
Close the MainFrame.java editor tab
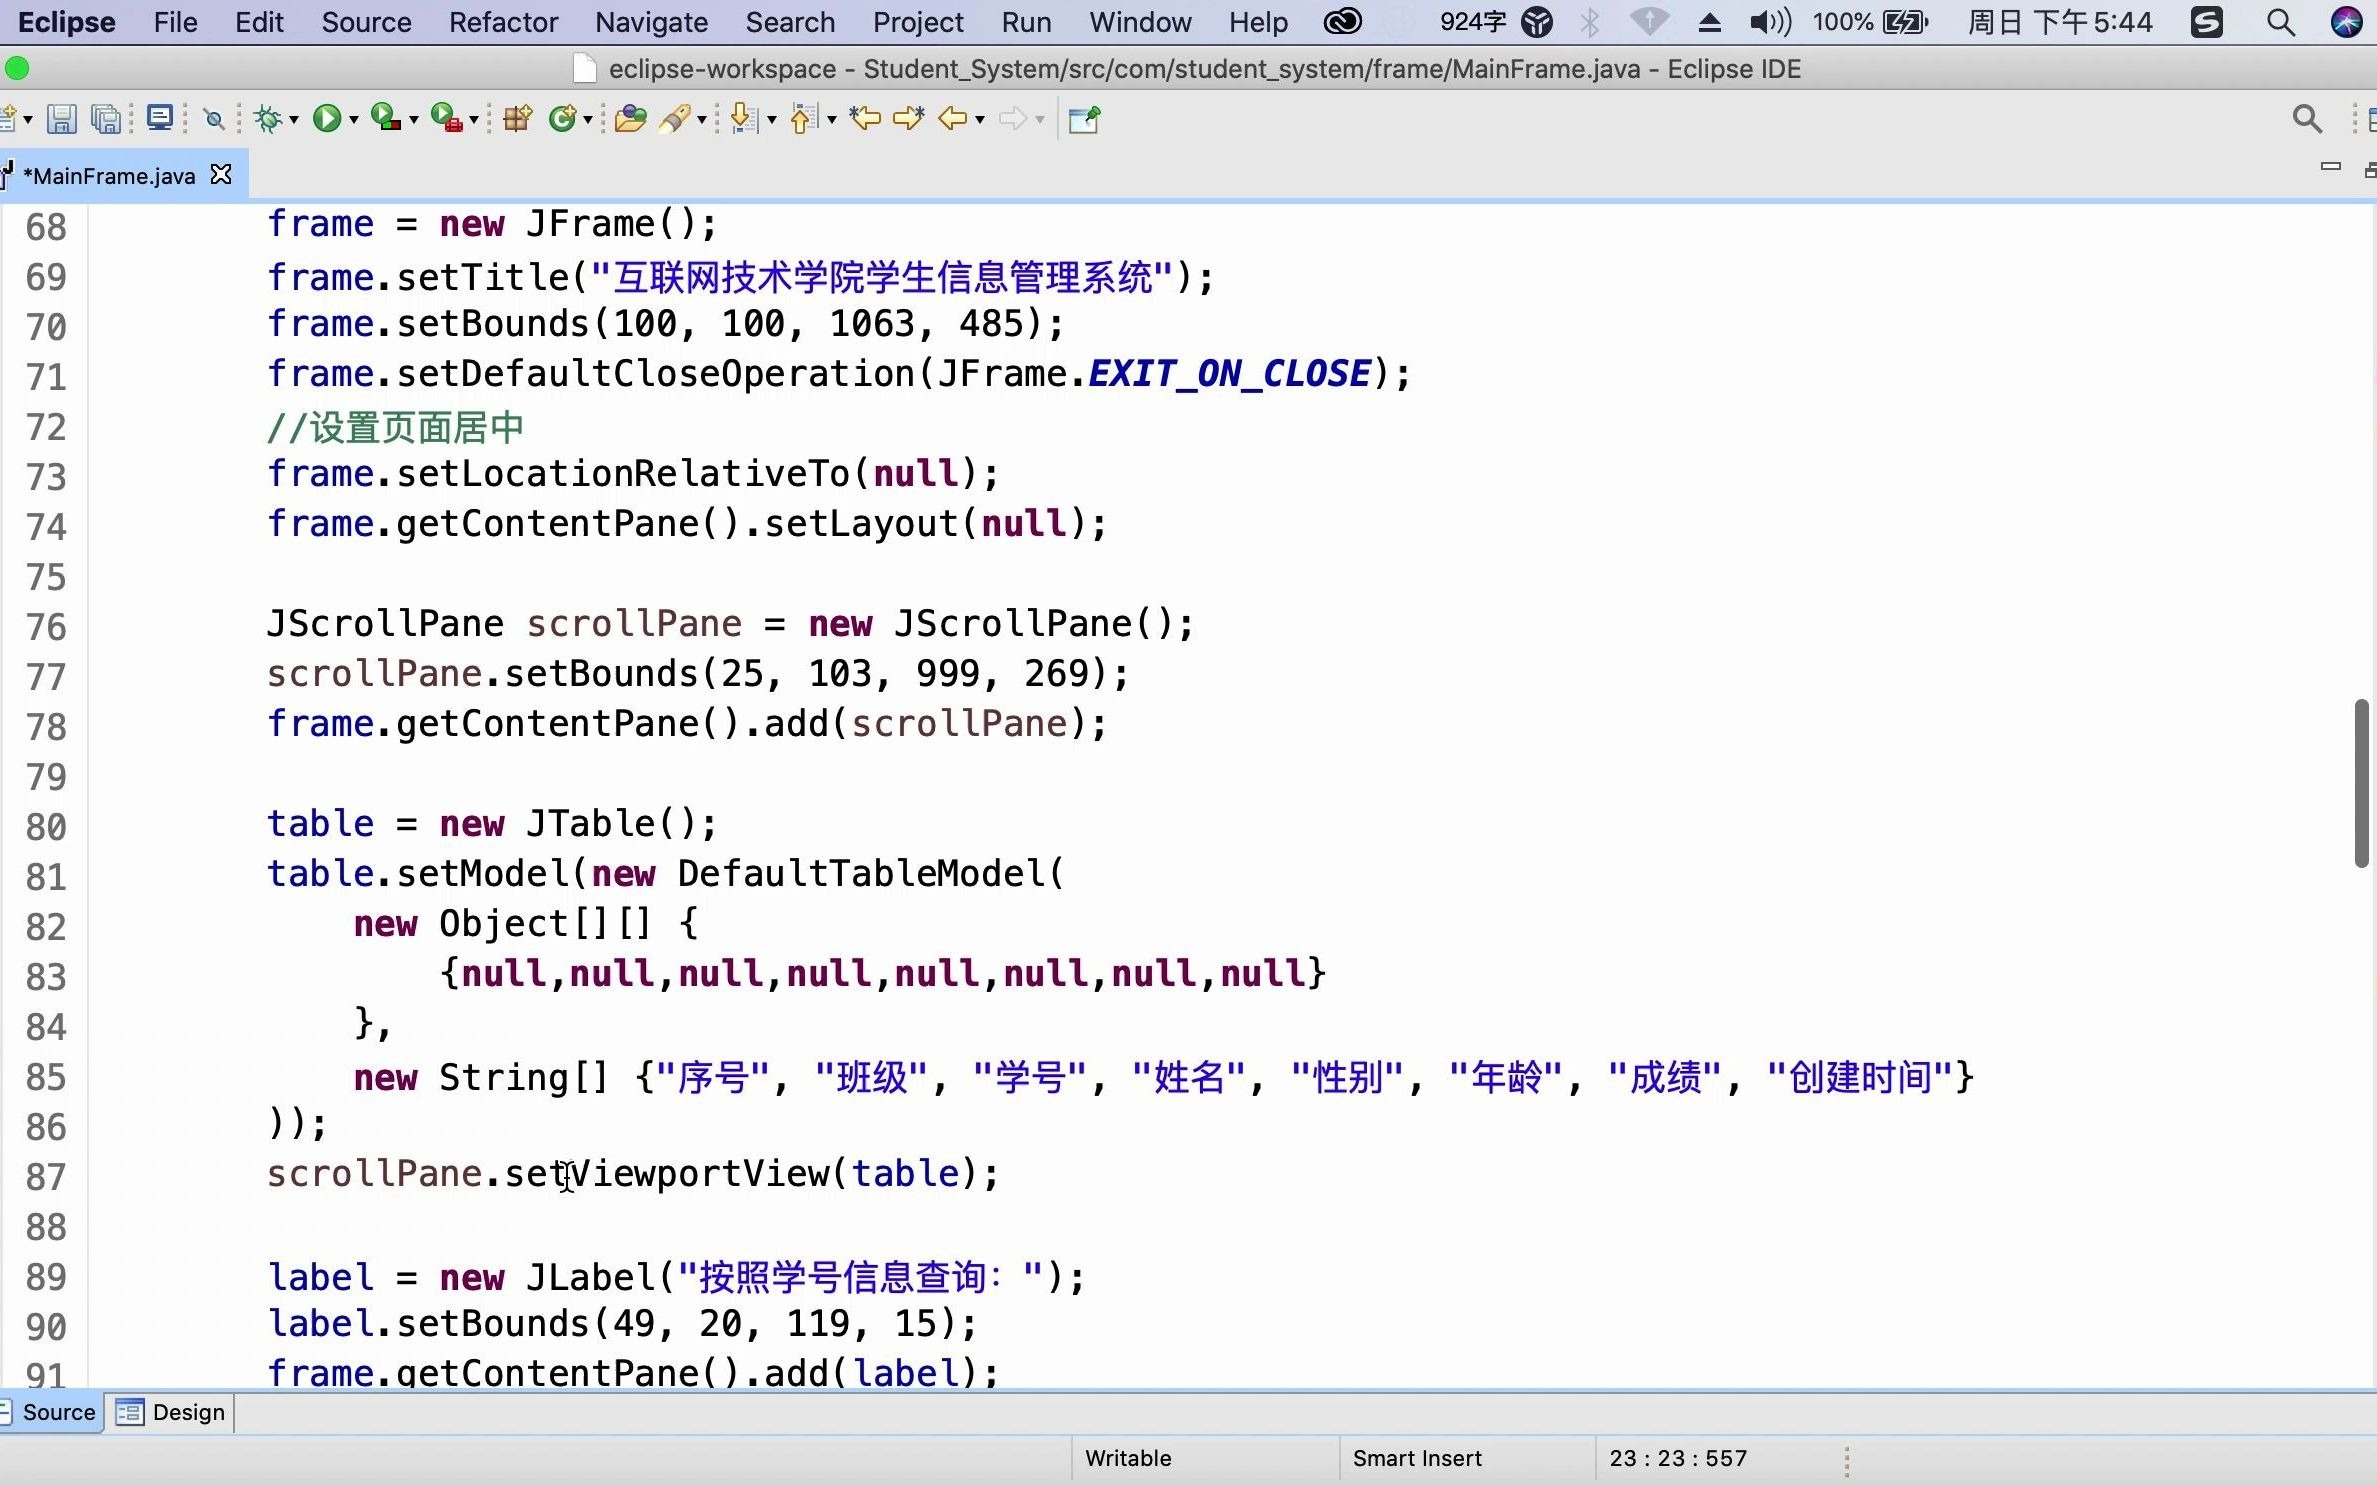click(221, 175)
